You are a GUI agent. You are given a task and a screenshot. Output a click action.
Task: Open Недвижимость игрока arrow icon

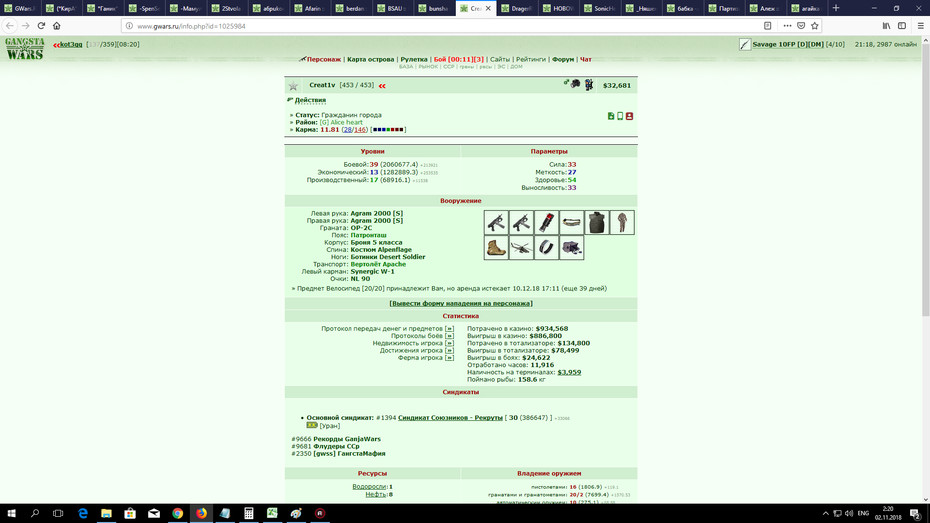point(450,343)
